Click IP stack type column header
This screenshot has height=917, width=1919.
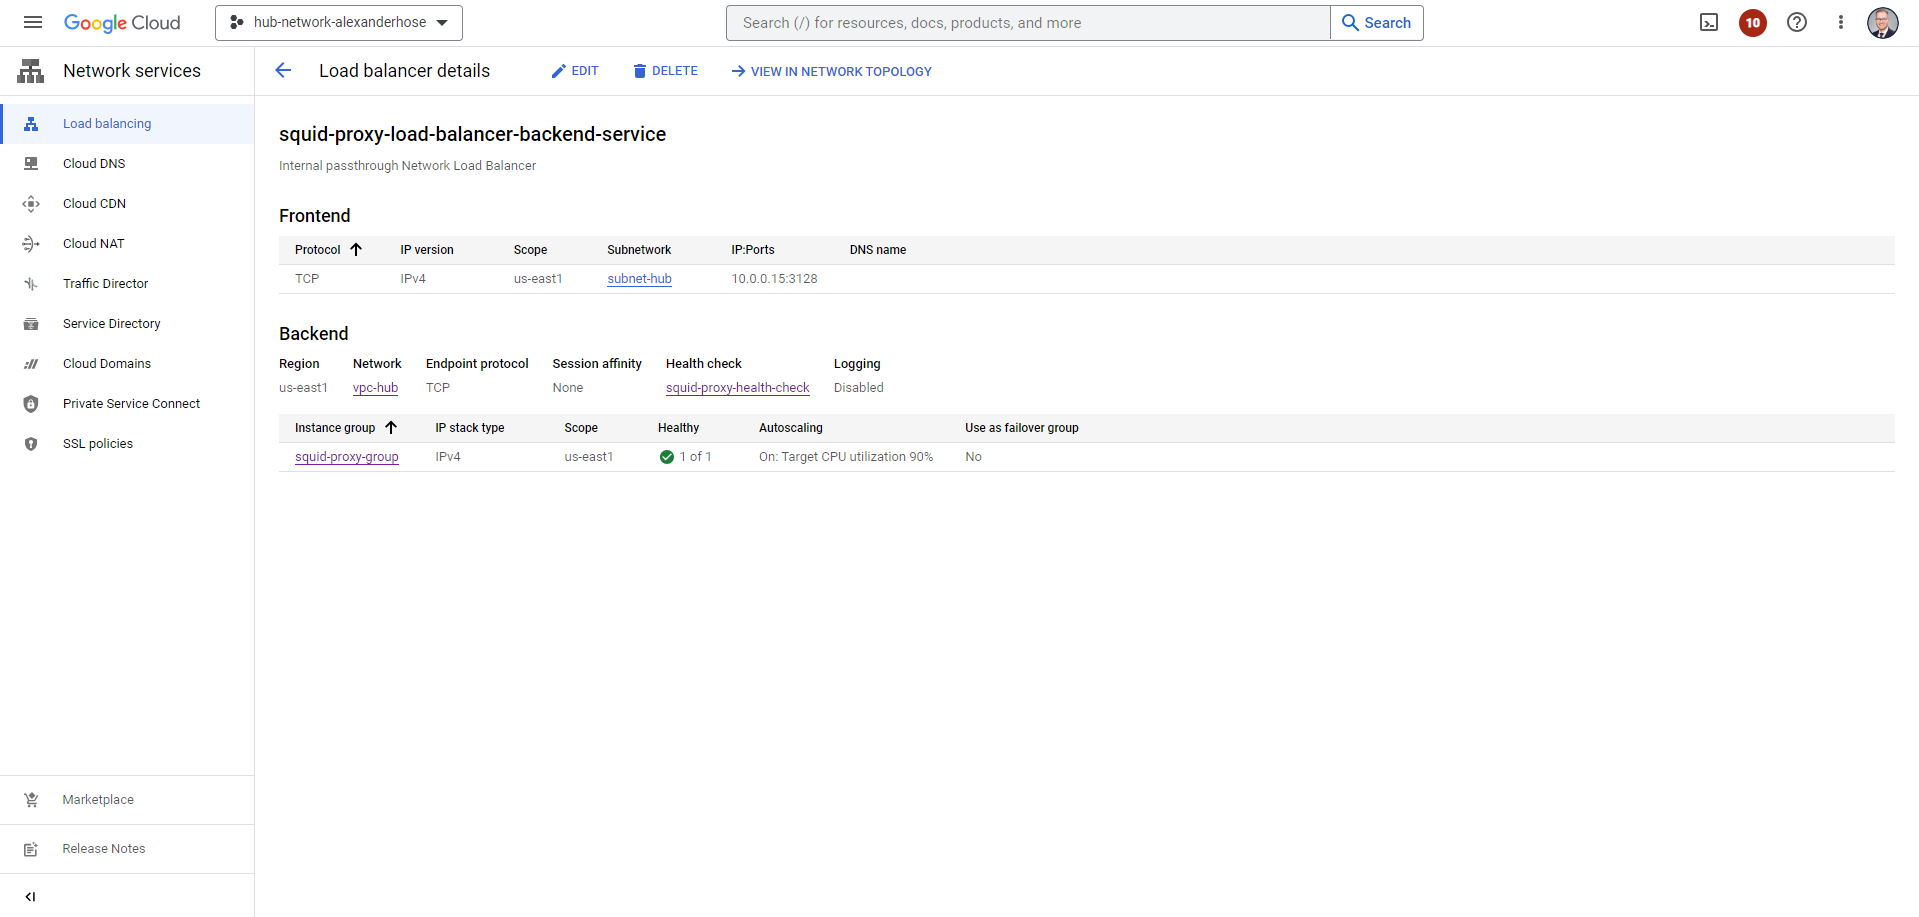point(470,428)
